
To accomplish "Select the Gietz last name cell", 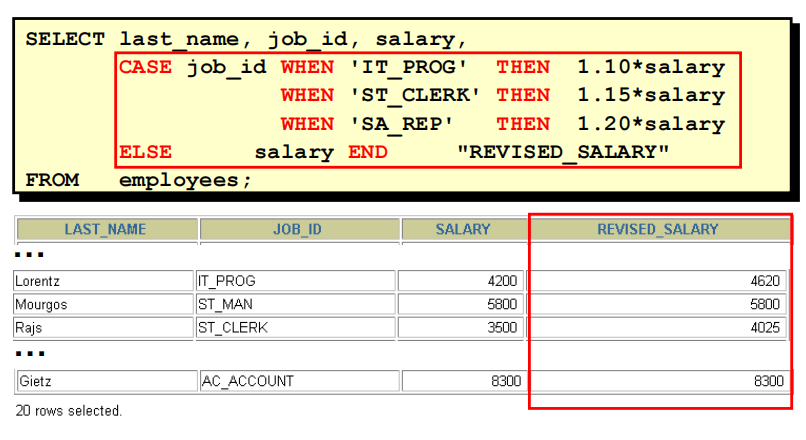I will [107, 381].
